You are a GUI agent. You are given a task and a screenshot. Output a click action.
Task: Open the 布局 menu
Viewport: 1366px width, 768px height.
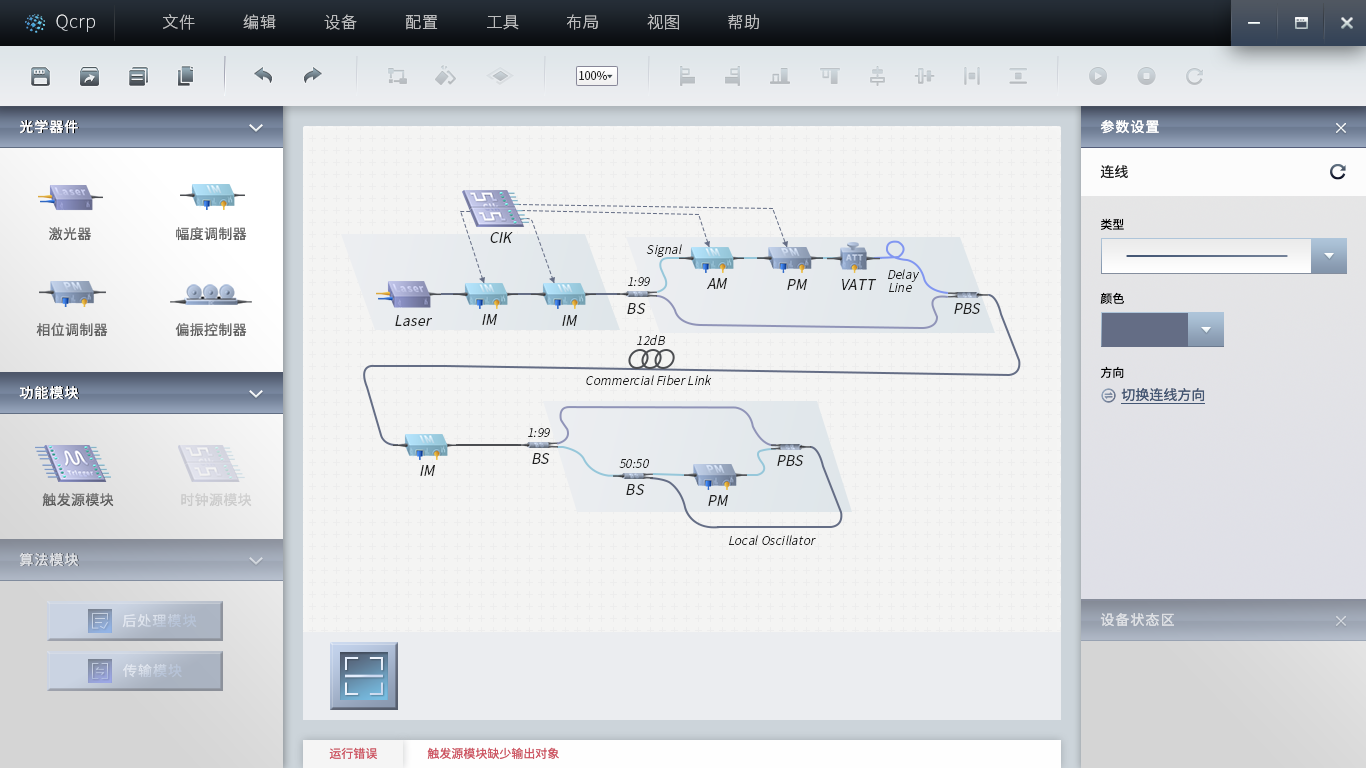(584, 22)
